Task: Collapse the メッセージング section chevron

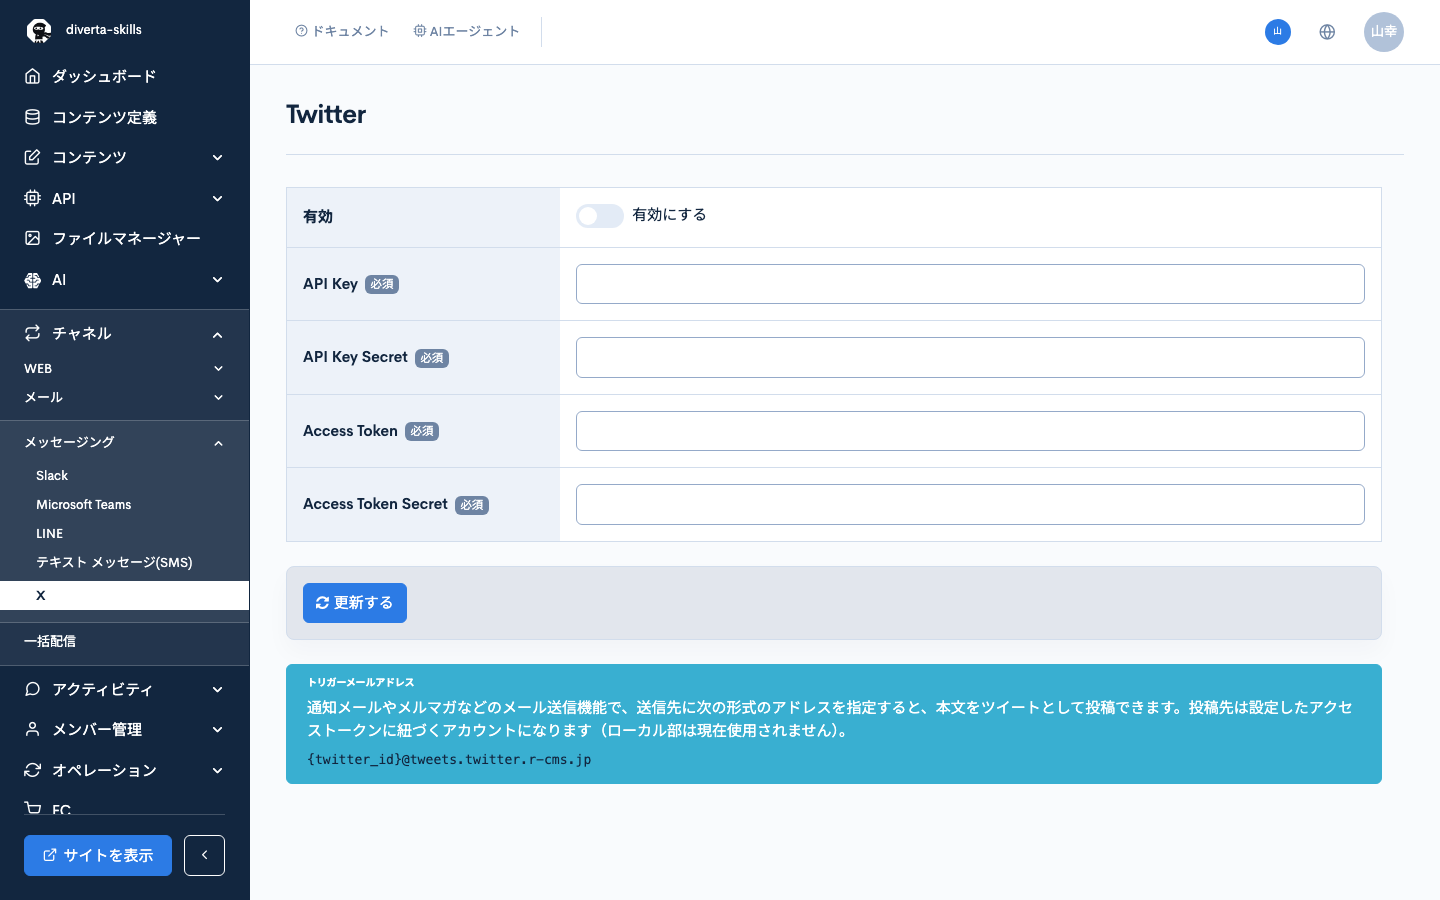Action: [x=218, y=443]
